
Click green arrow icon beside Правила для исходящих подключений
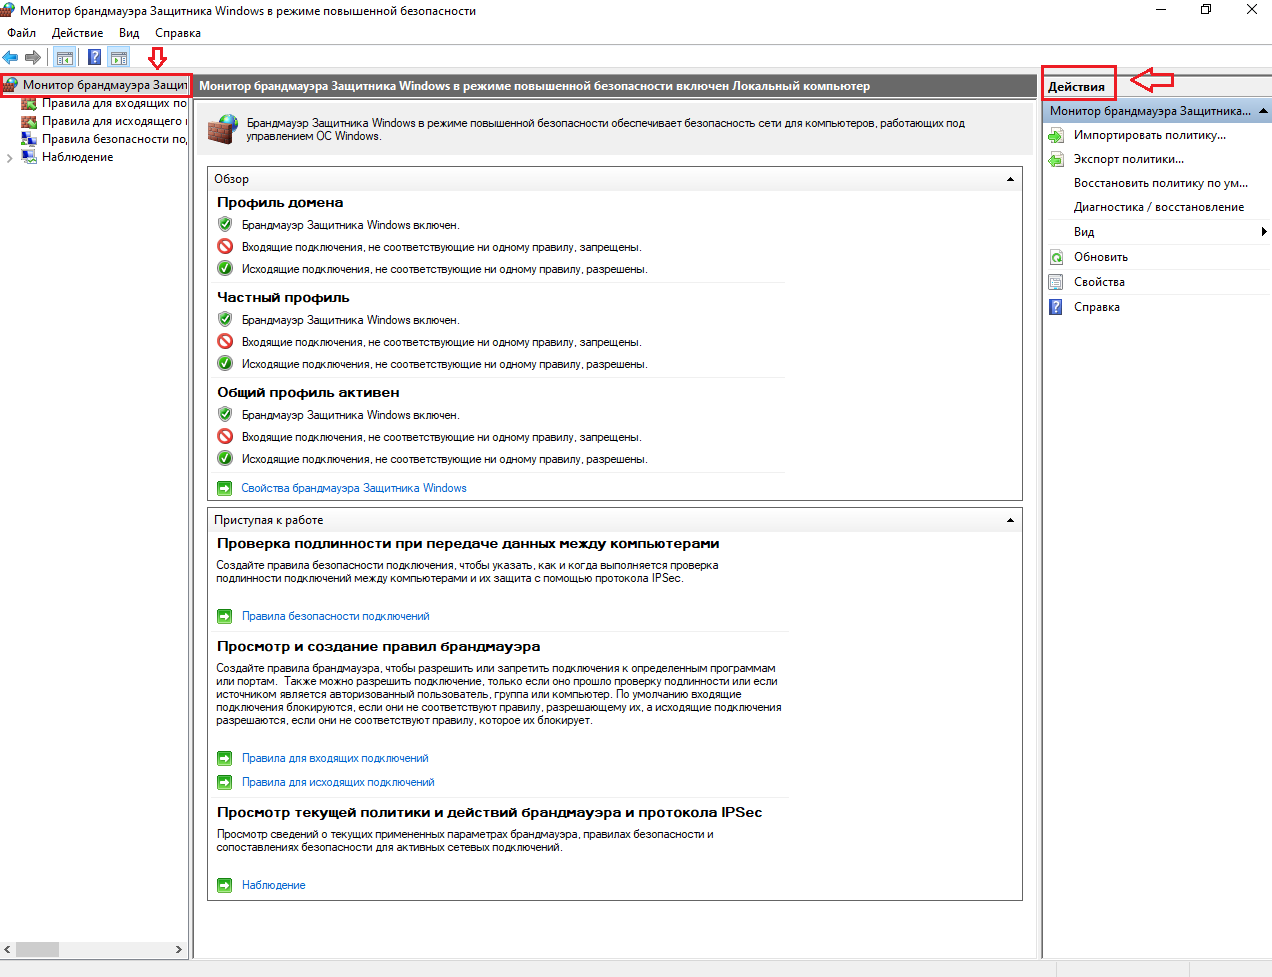pos(224,783)
